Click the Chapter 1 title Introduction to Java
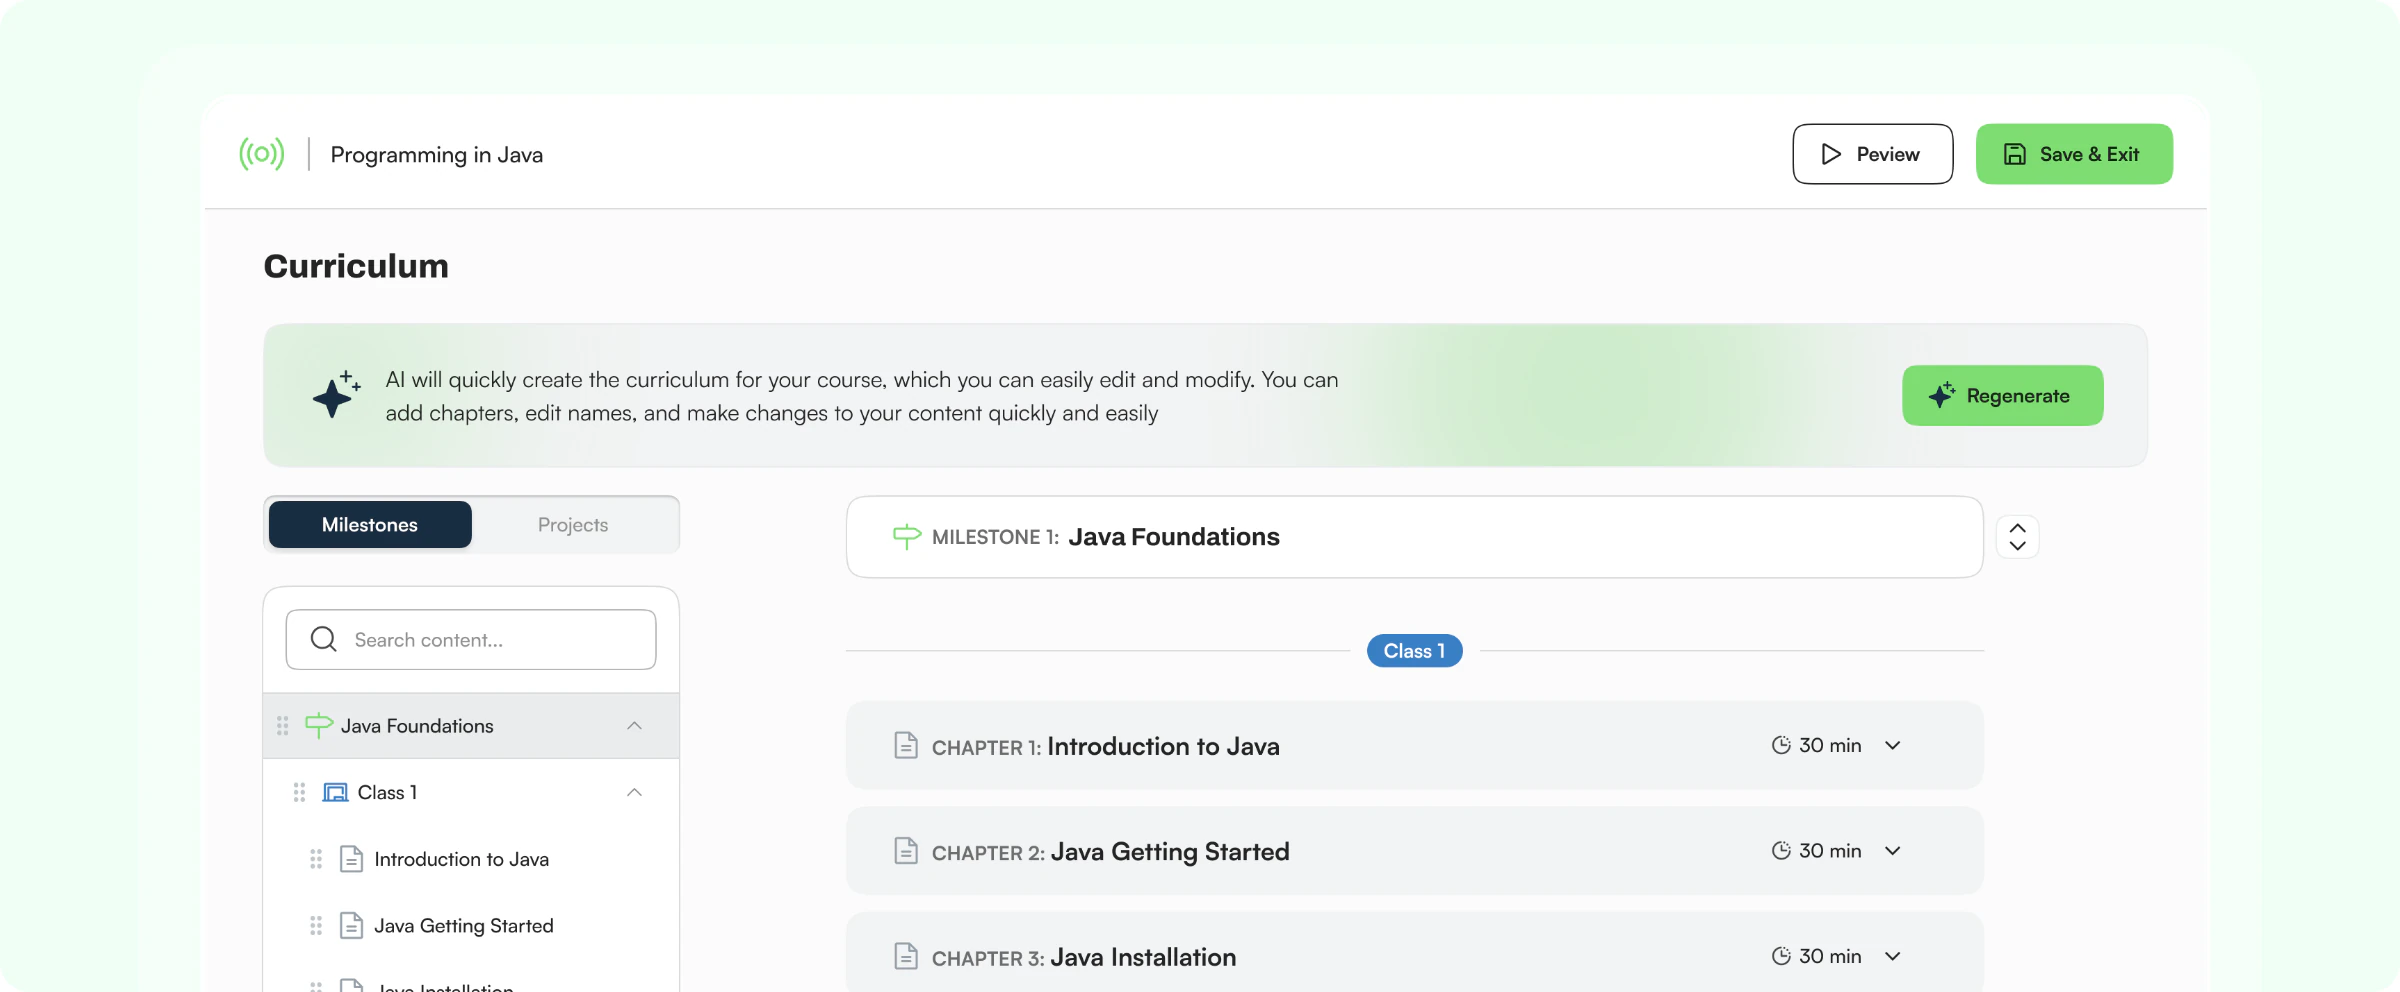Screen dimensions: 2400x992 point(1163,746)
